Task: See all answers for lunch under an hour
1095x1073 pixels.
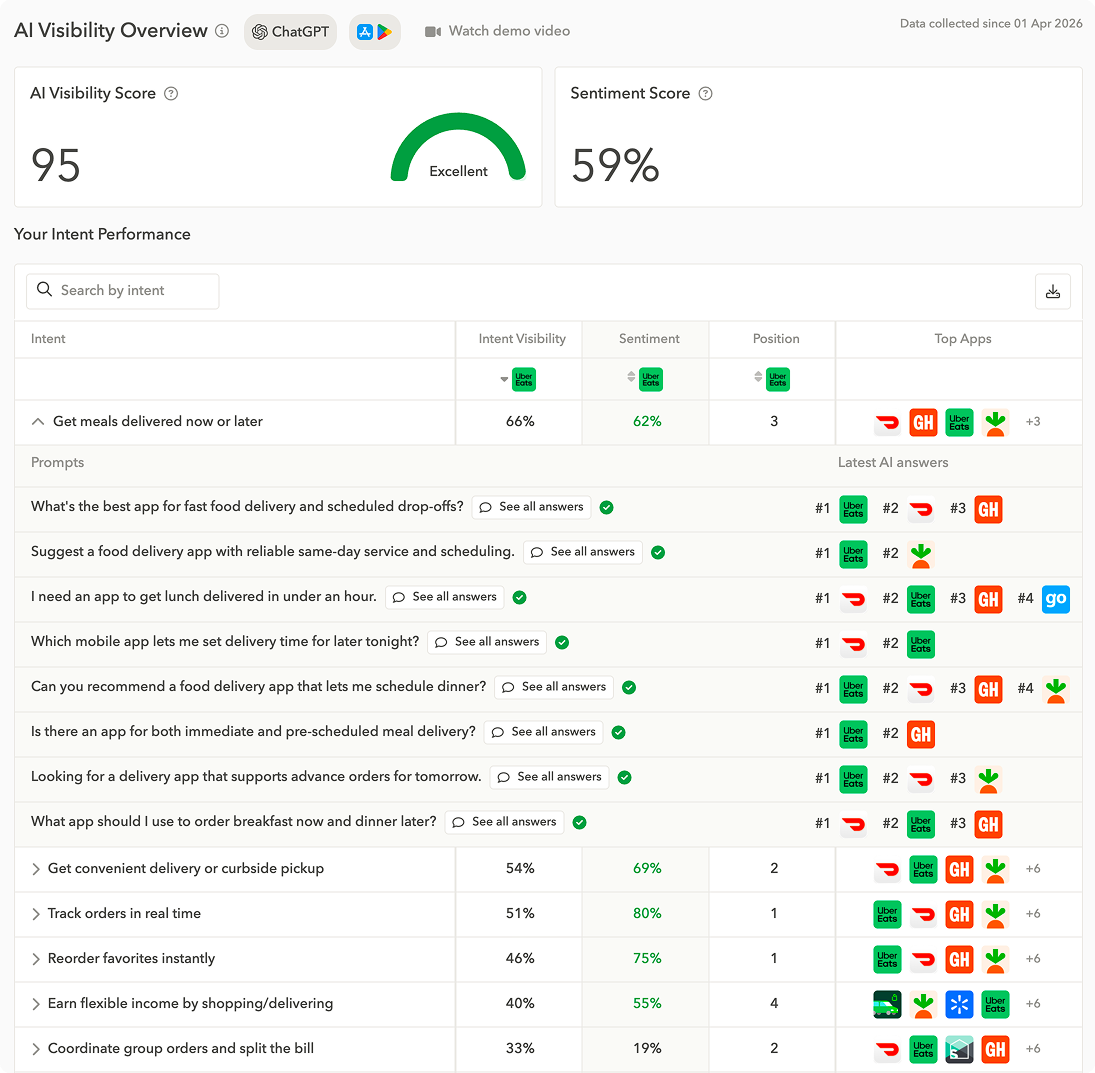Action: tap(445, 597)
